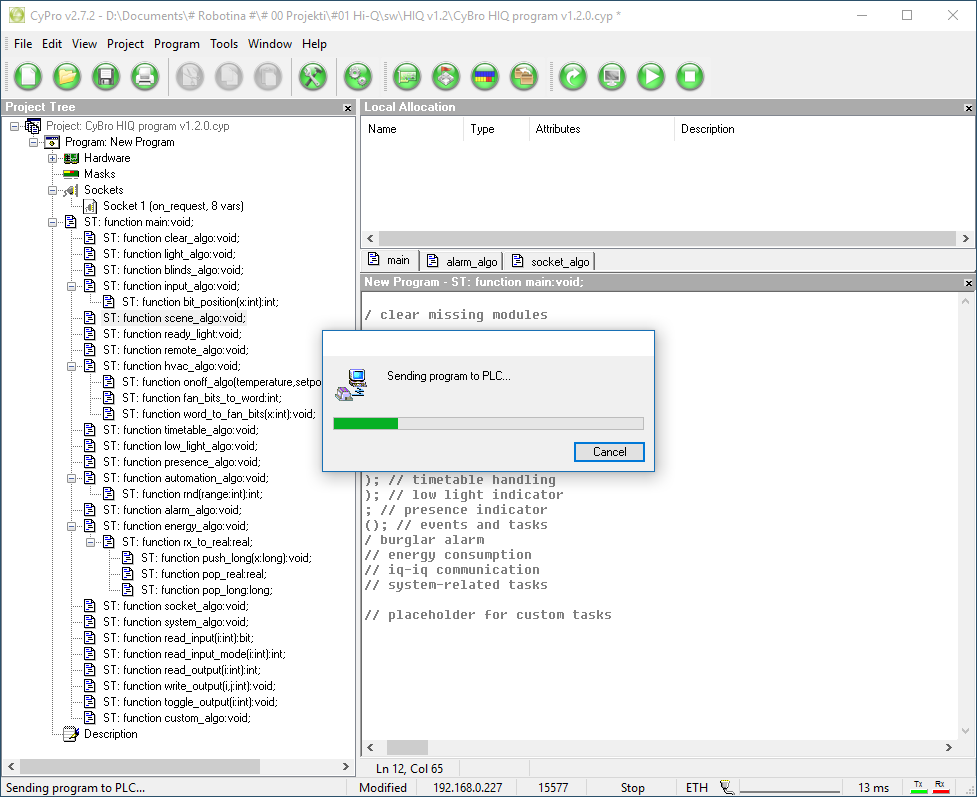The image size is (977, 797).
Task: Collapse the energy_algo function node
Action: point(72,526)
